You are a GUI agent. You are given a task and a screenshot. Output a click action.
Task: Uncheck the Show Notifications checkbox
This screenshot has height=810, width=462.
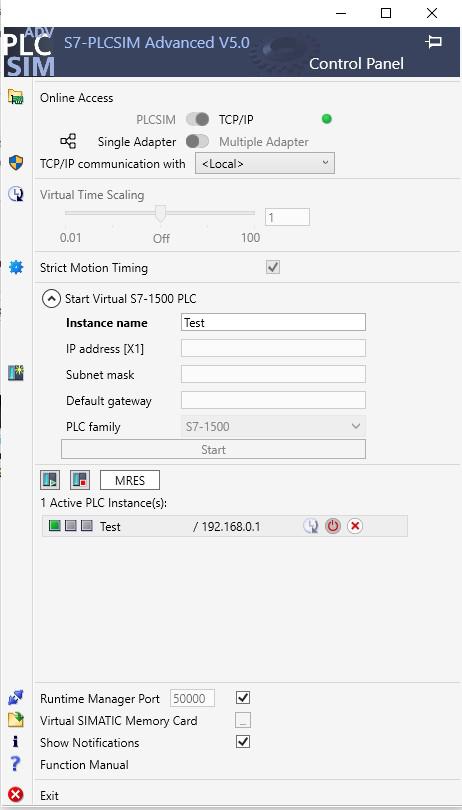(x=243, y=742)
